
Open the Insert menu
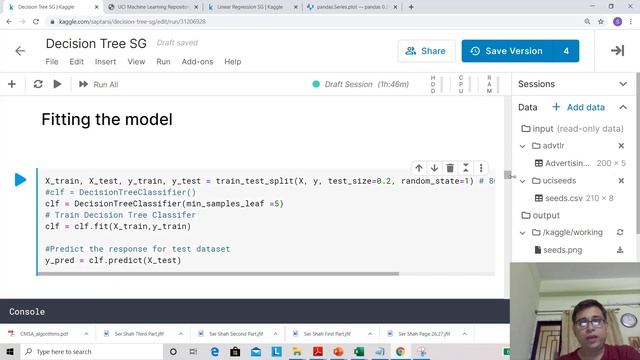105,62
